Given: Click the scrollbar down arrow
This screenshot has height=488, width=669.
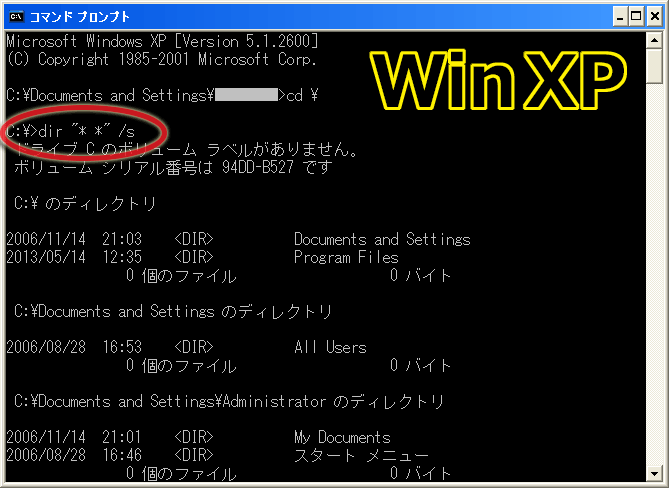Looking at the screenshot, I should click(654, 473).
